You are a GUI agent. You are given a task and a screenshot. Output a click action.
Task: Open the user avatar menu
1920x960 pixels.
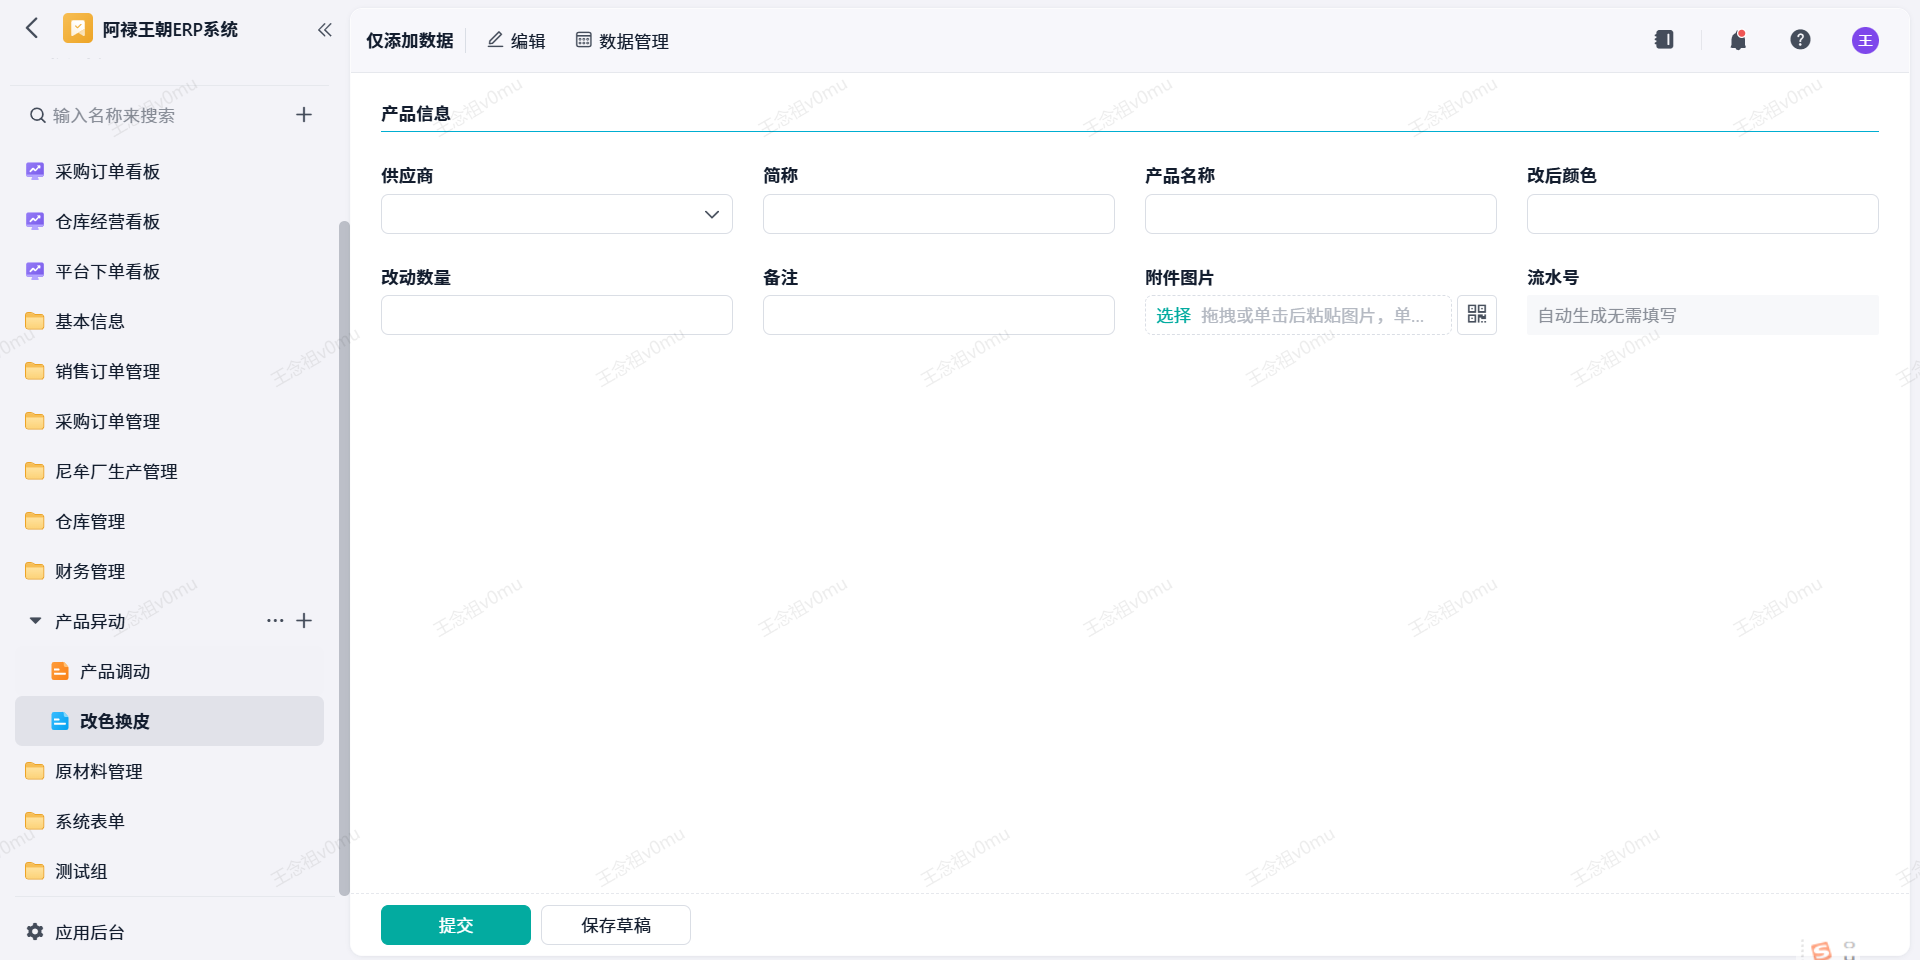click(x=1865, y=40)
